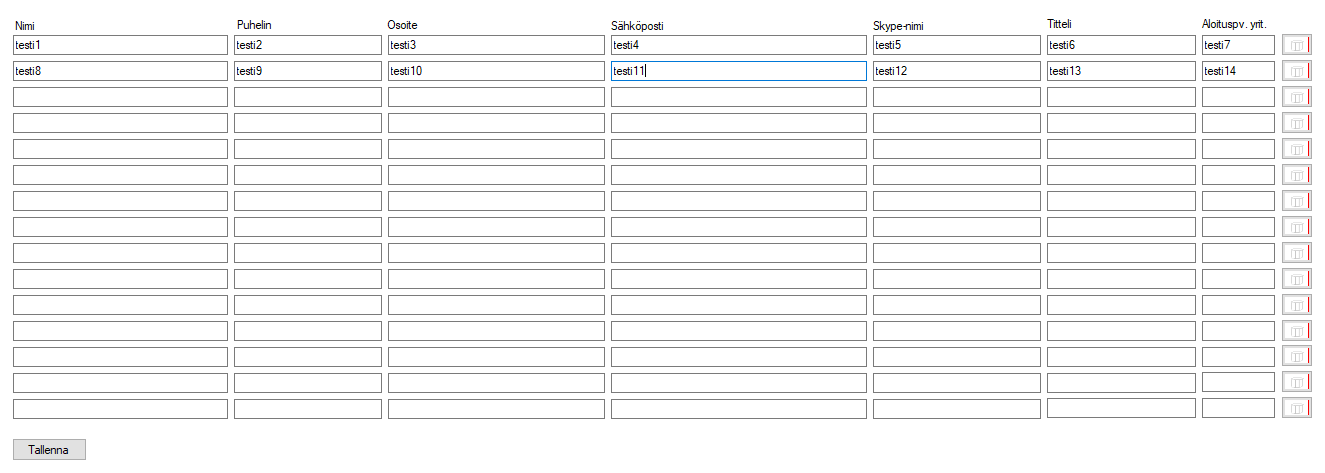This screenshot has width=1325, height=473.
Task: Click the icon button on the sixth row
Action: [x=1296, y=175]
